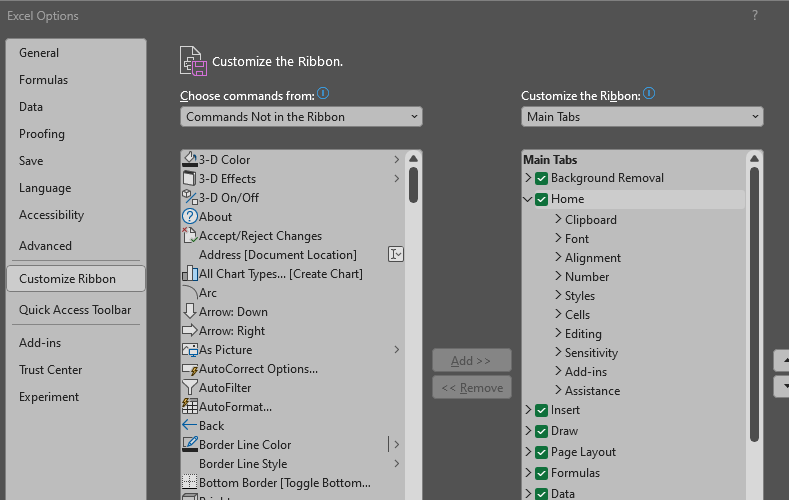Open the Choose commands from dropdown
789x500 pixels.
(x=301, y=117)
